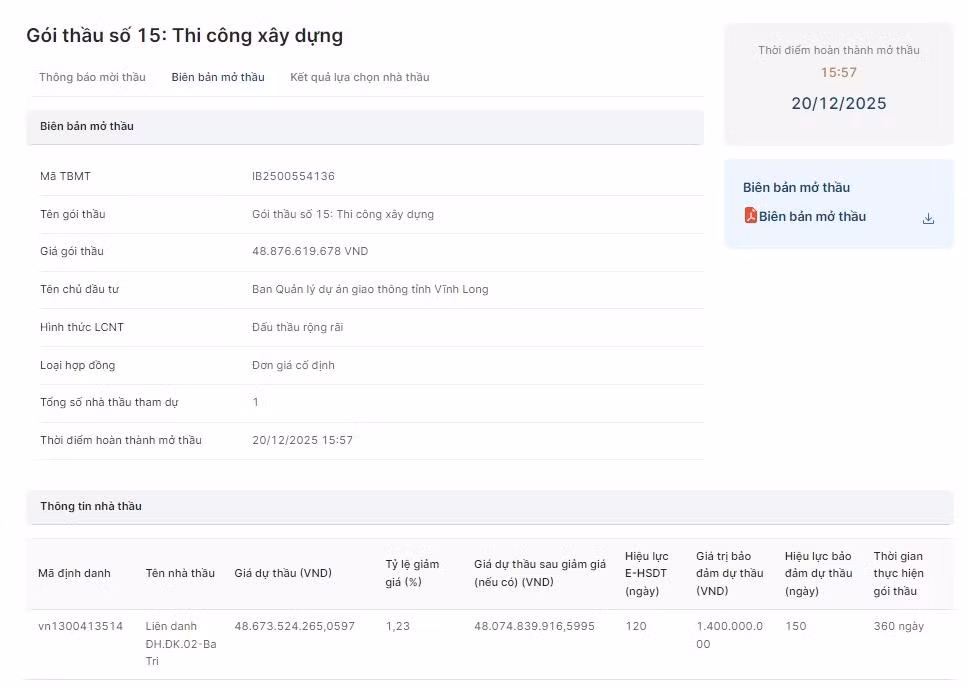
Task: Click the page title Gói thầu số 15
Action: click(184, 36)
